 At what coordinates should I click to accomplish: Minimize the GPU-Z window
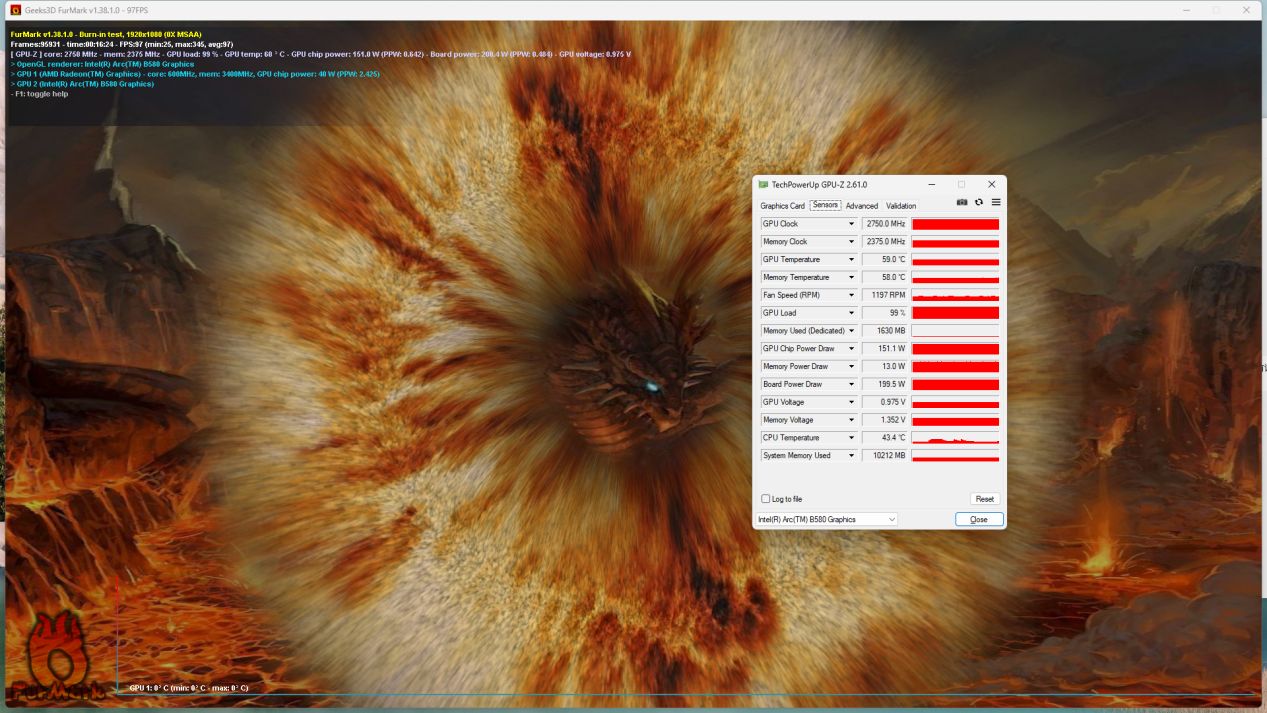tap(932, 184)
